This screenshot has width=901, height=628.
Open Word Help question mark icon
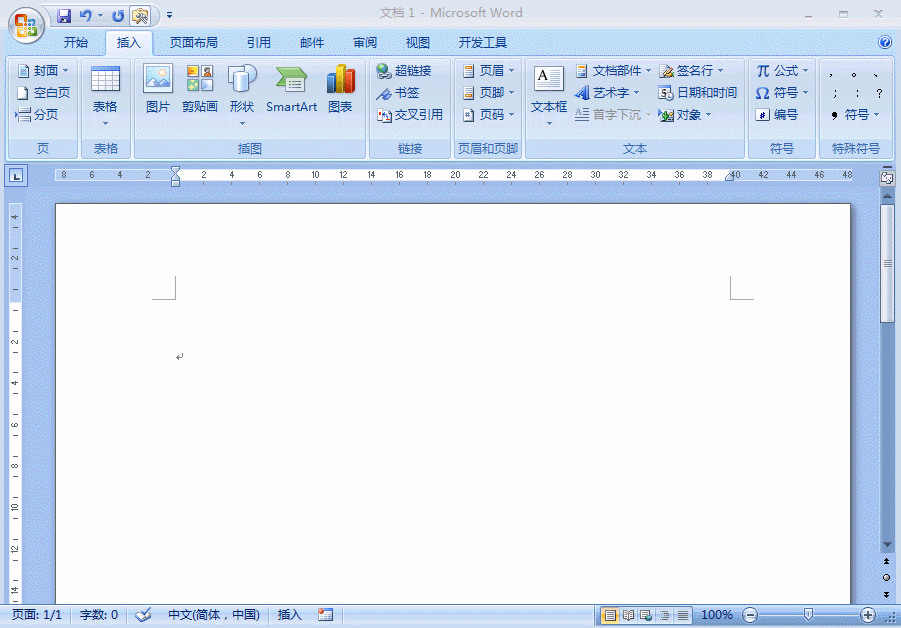(885, 42)
